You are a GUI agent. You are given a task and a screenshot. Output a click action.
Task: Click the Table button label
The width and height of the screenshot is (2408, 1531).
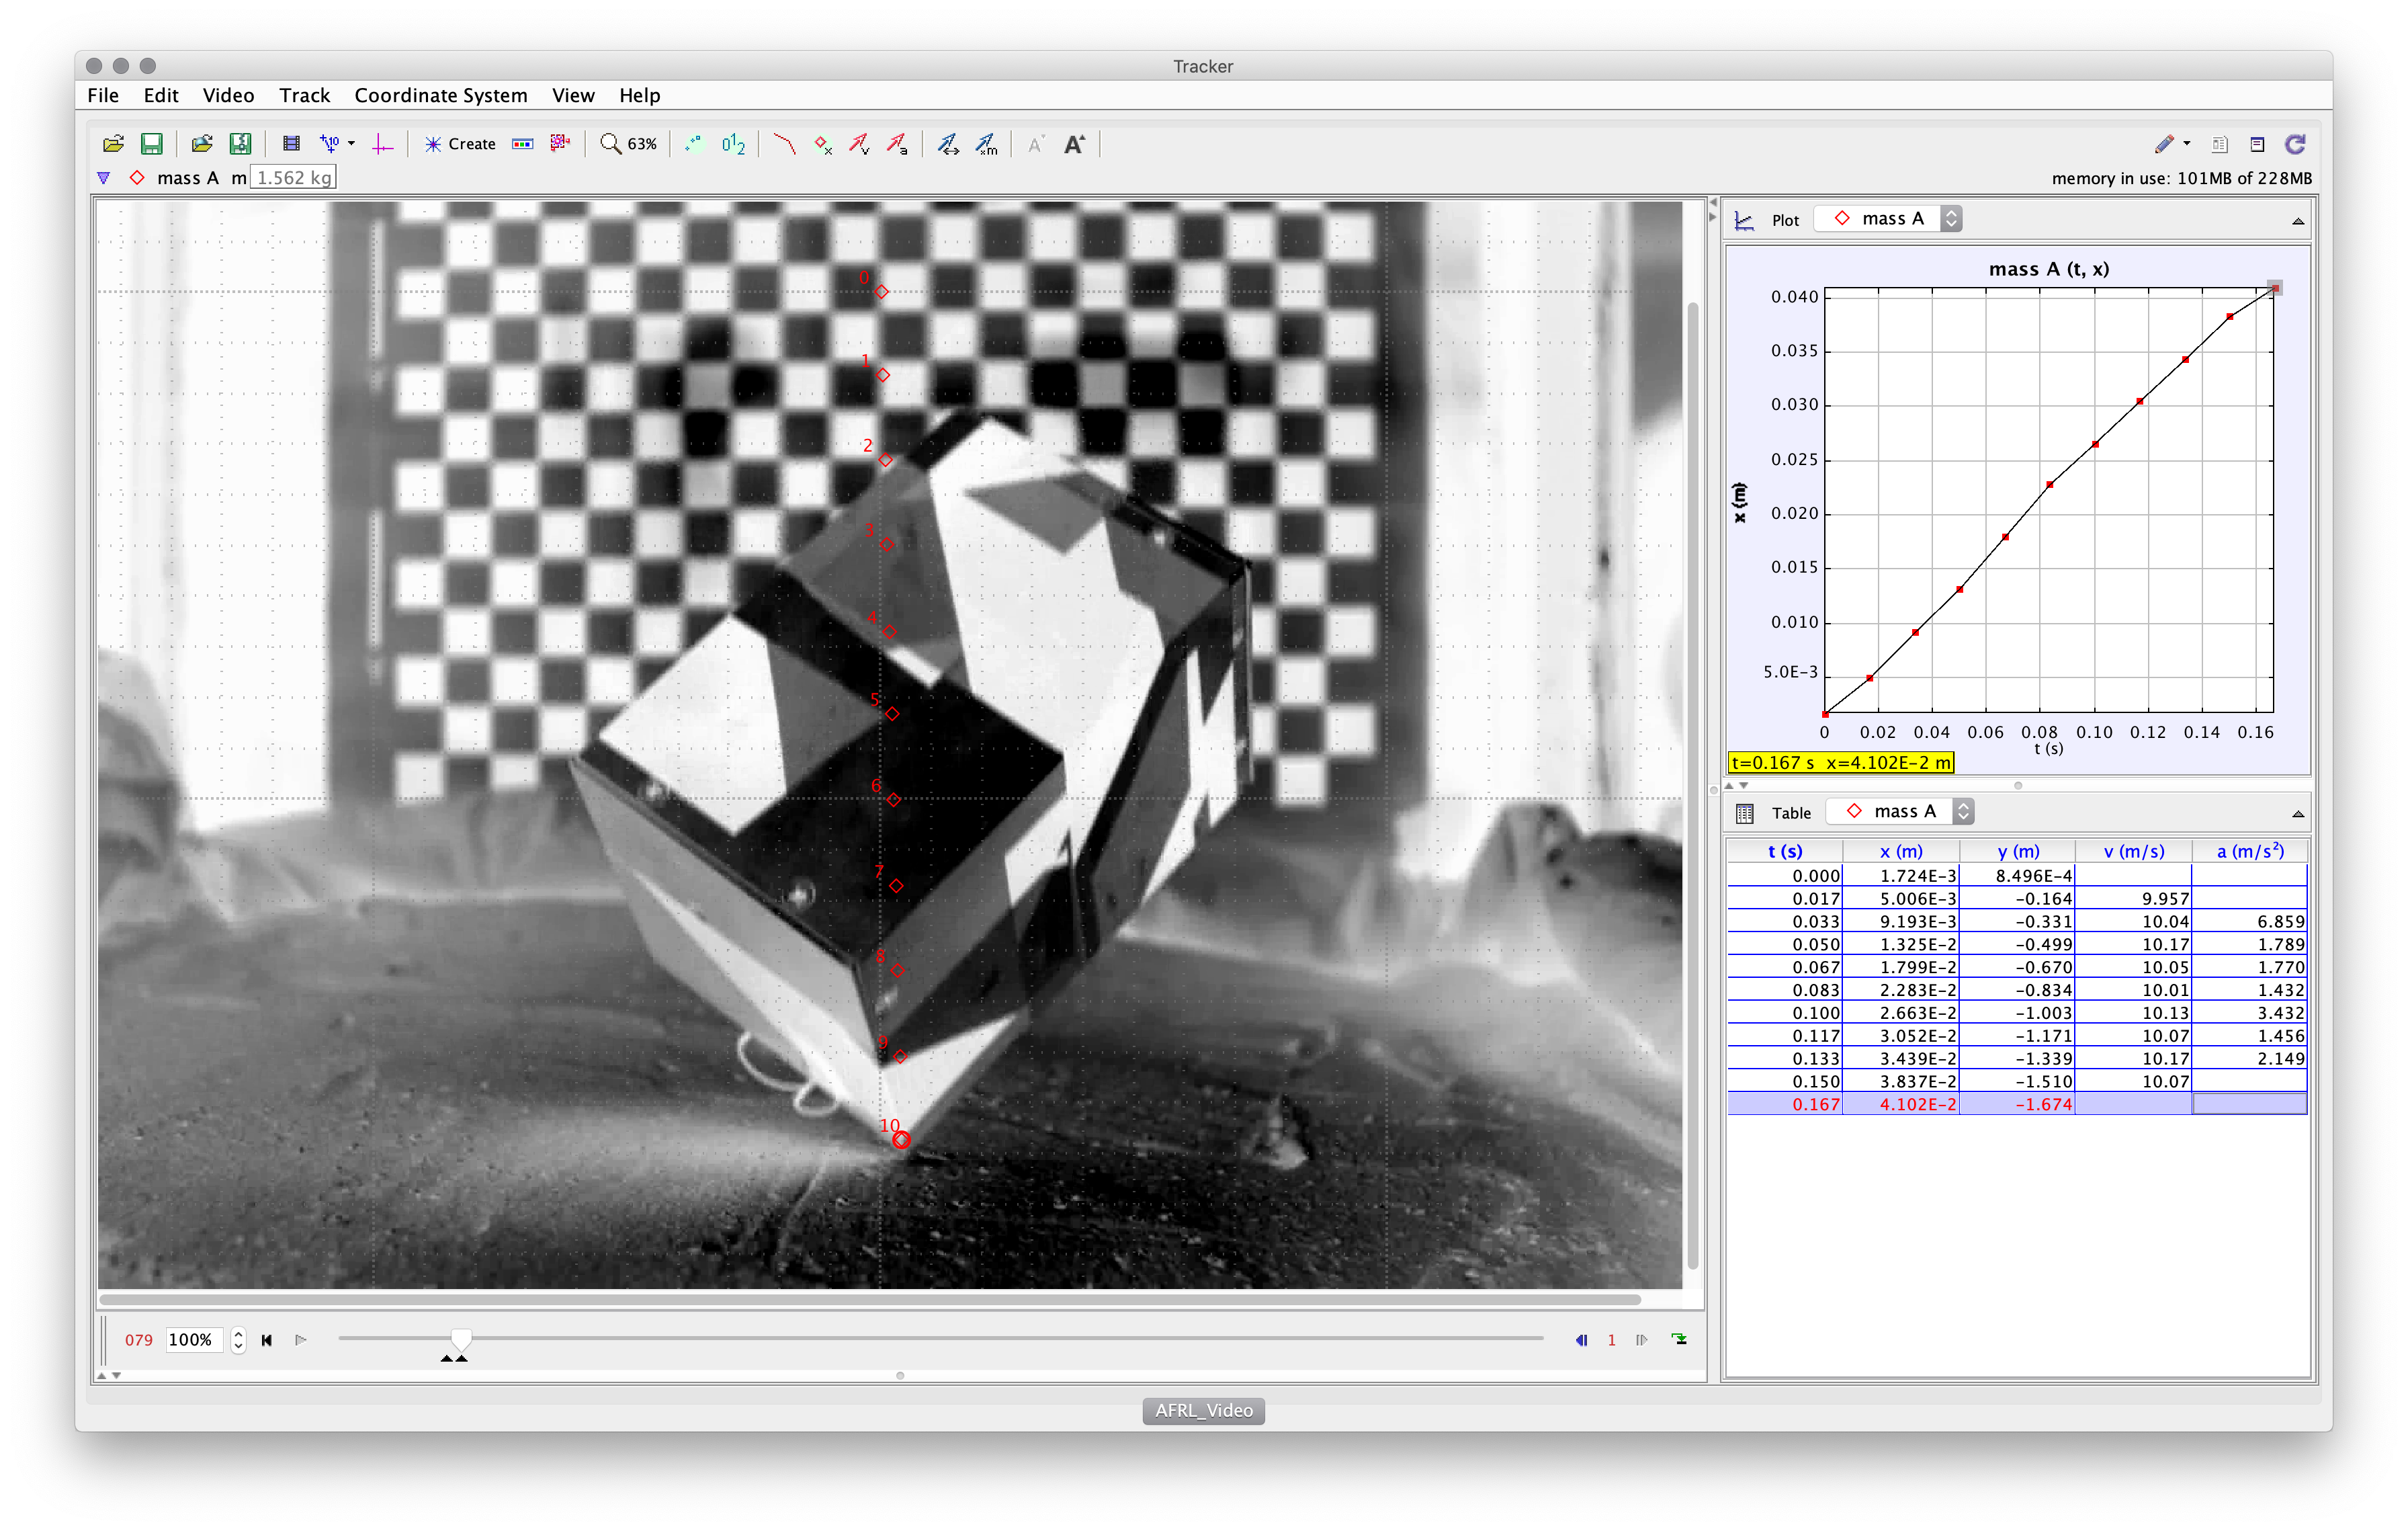pos(1791,813)
